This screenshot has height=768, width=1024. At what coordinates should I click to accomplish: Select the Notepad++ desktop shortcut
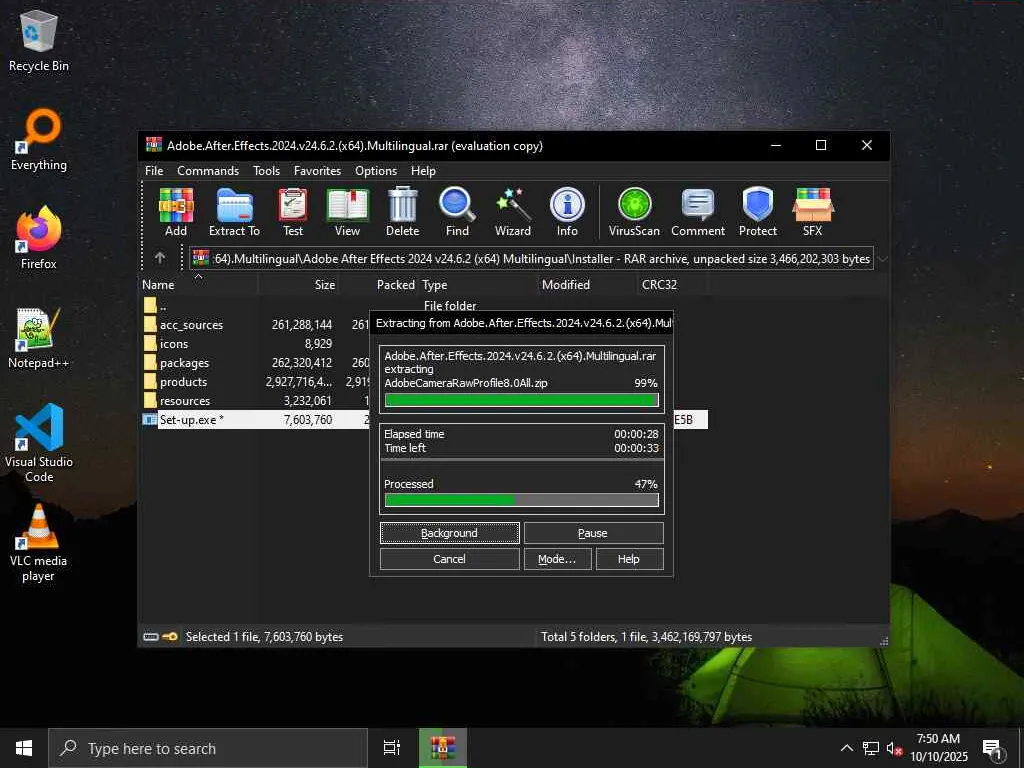[x=39, y=338]
